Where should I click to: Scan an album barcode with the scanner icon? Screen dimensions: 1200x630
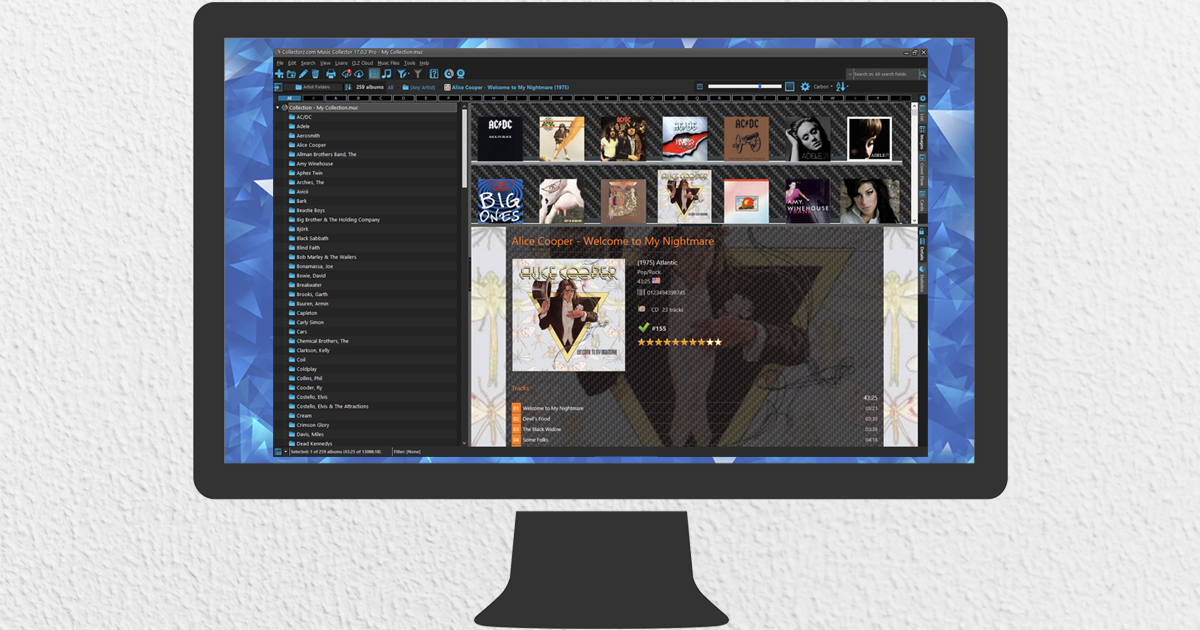click(462, 73)
